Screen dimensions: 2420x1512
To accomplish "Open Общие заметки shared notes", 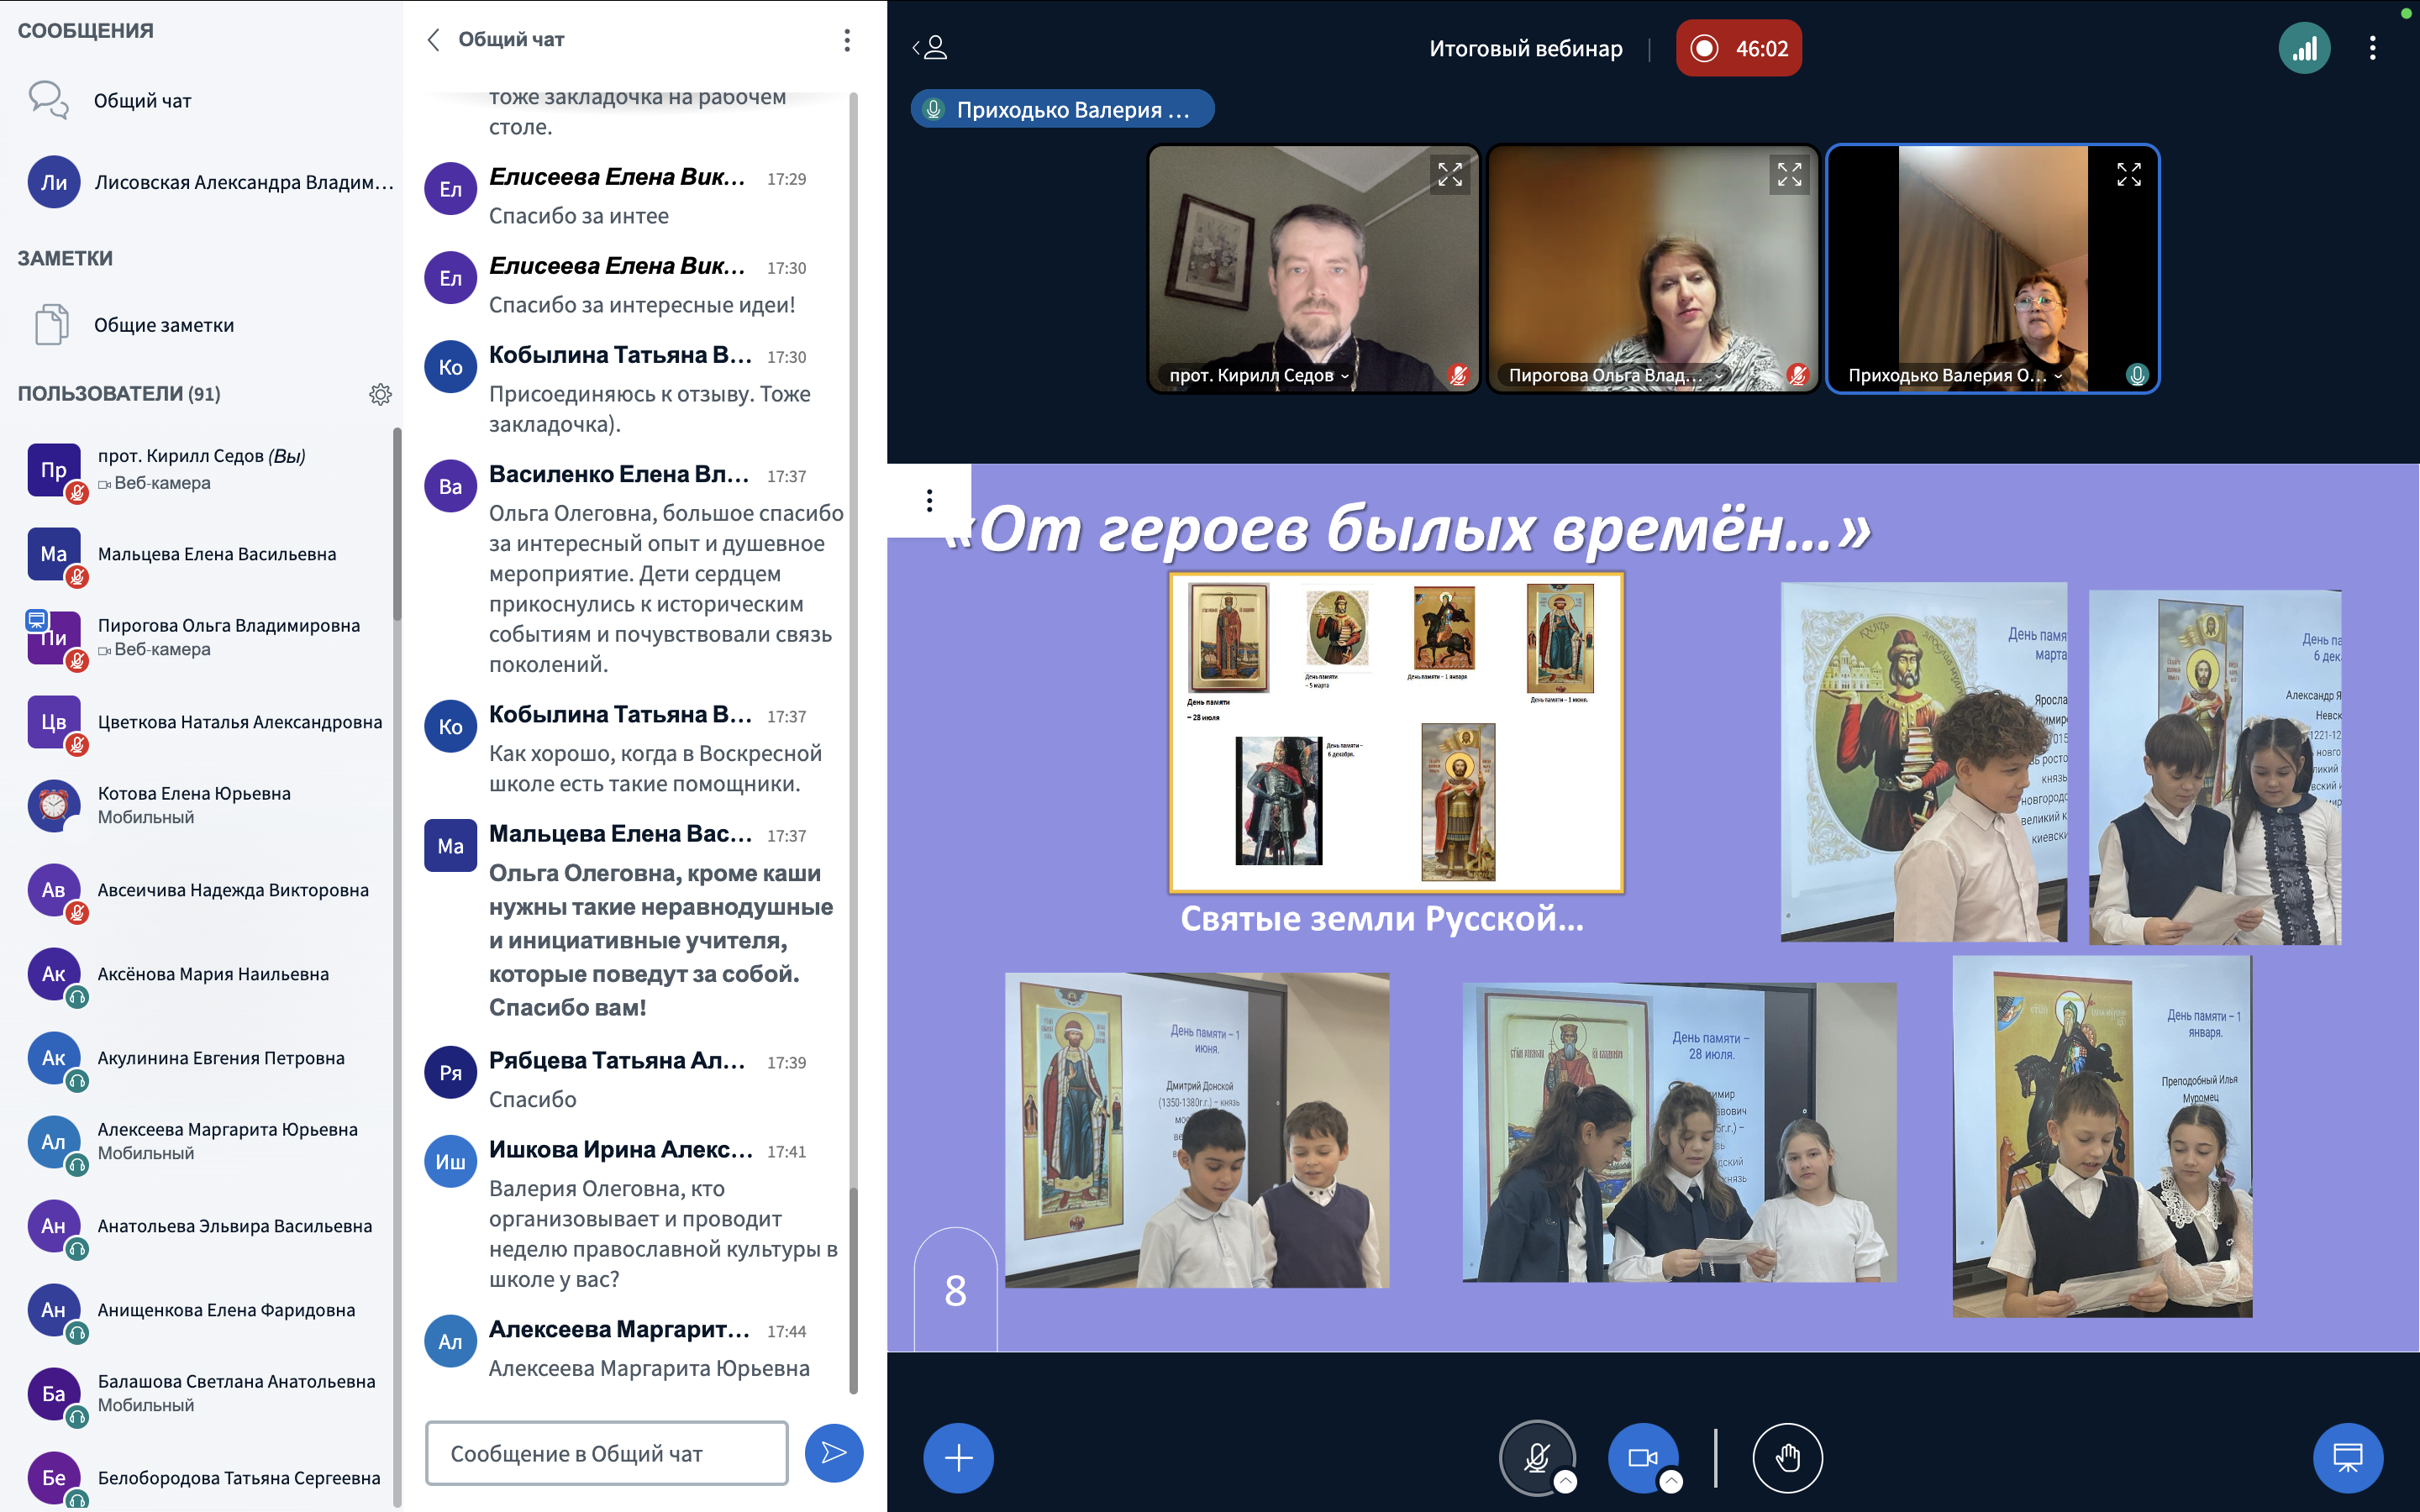I will [x=163, y=325].
